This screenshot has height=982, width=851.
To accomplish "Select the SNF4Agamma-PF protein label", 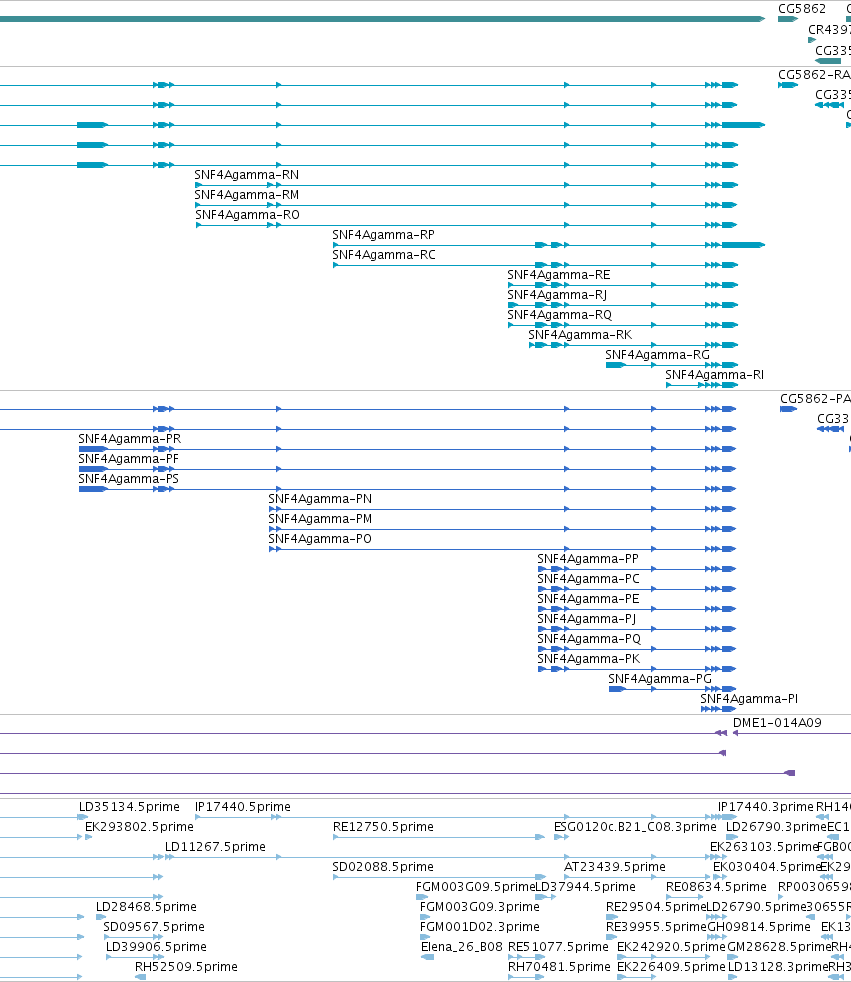I will click(x=128, y=459).
